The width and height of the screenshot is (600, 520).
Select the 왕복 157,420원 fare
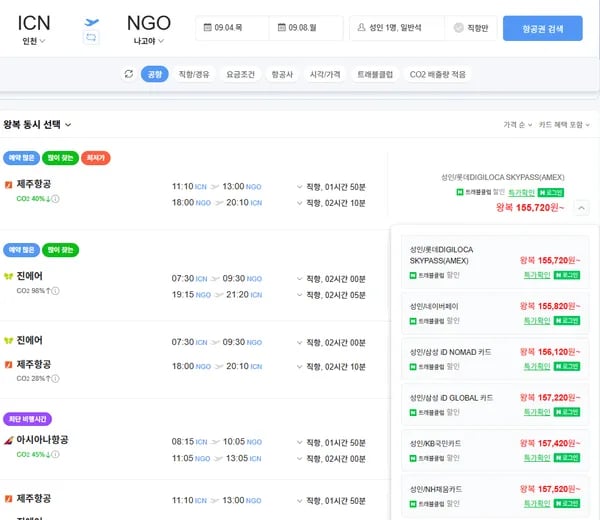tap(495, 450)
